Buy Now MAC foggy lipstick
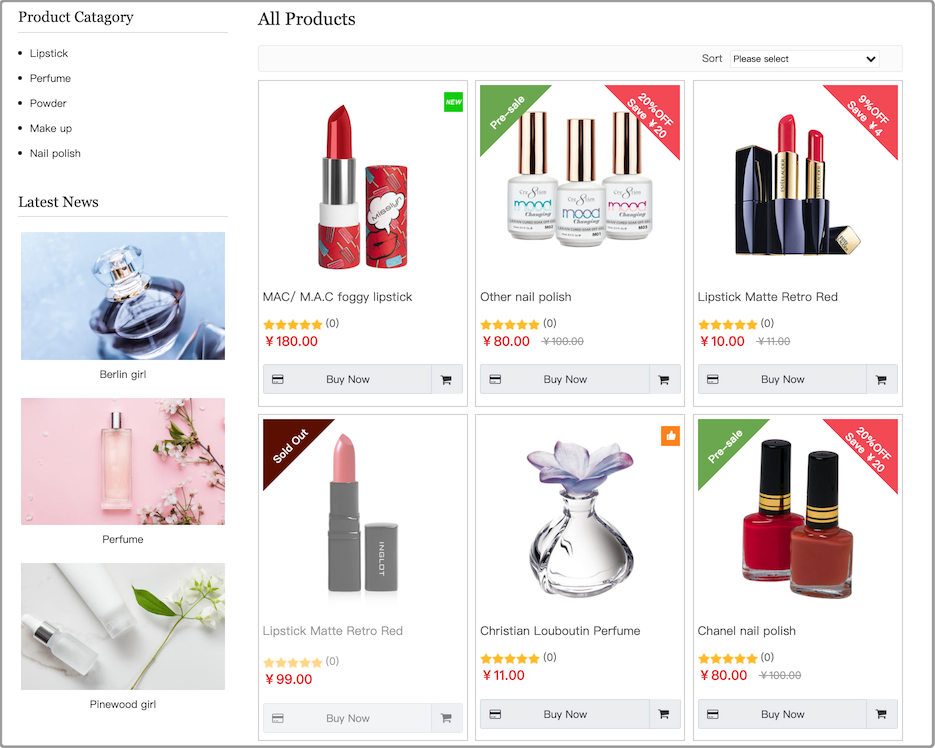The width and height of the screenshot is (935, 748). pyautogui.click(x=347, y=379)
